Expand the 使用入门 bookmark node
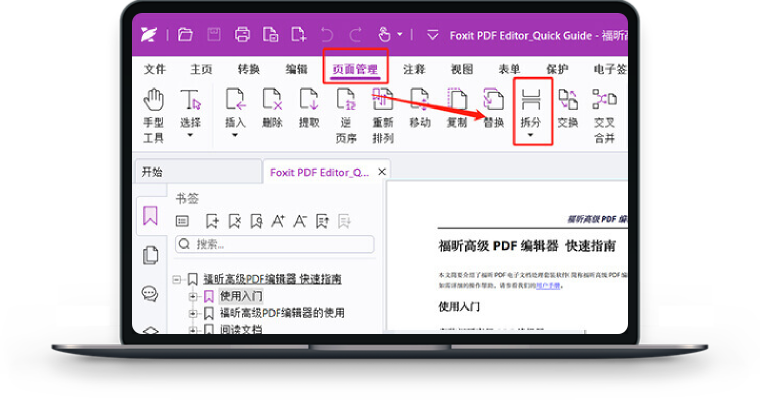 [x=194, y=297]
